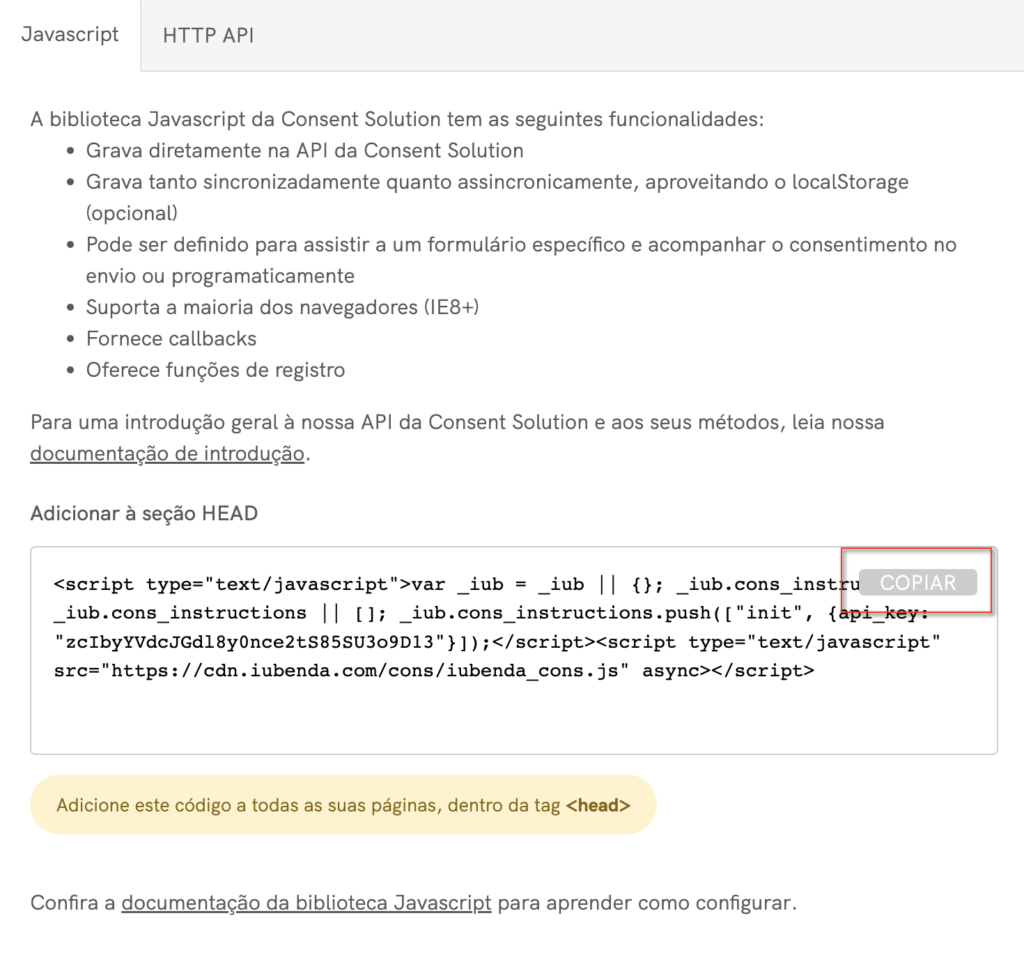Viewport: 1024px width, 957px height.
Task: Click the Para uma introdução geral paragraph
Action: [x=457, y=422]
